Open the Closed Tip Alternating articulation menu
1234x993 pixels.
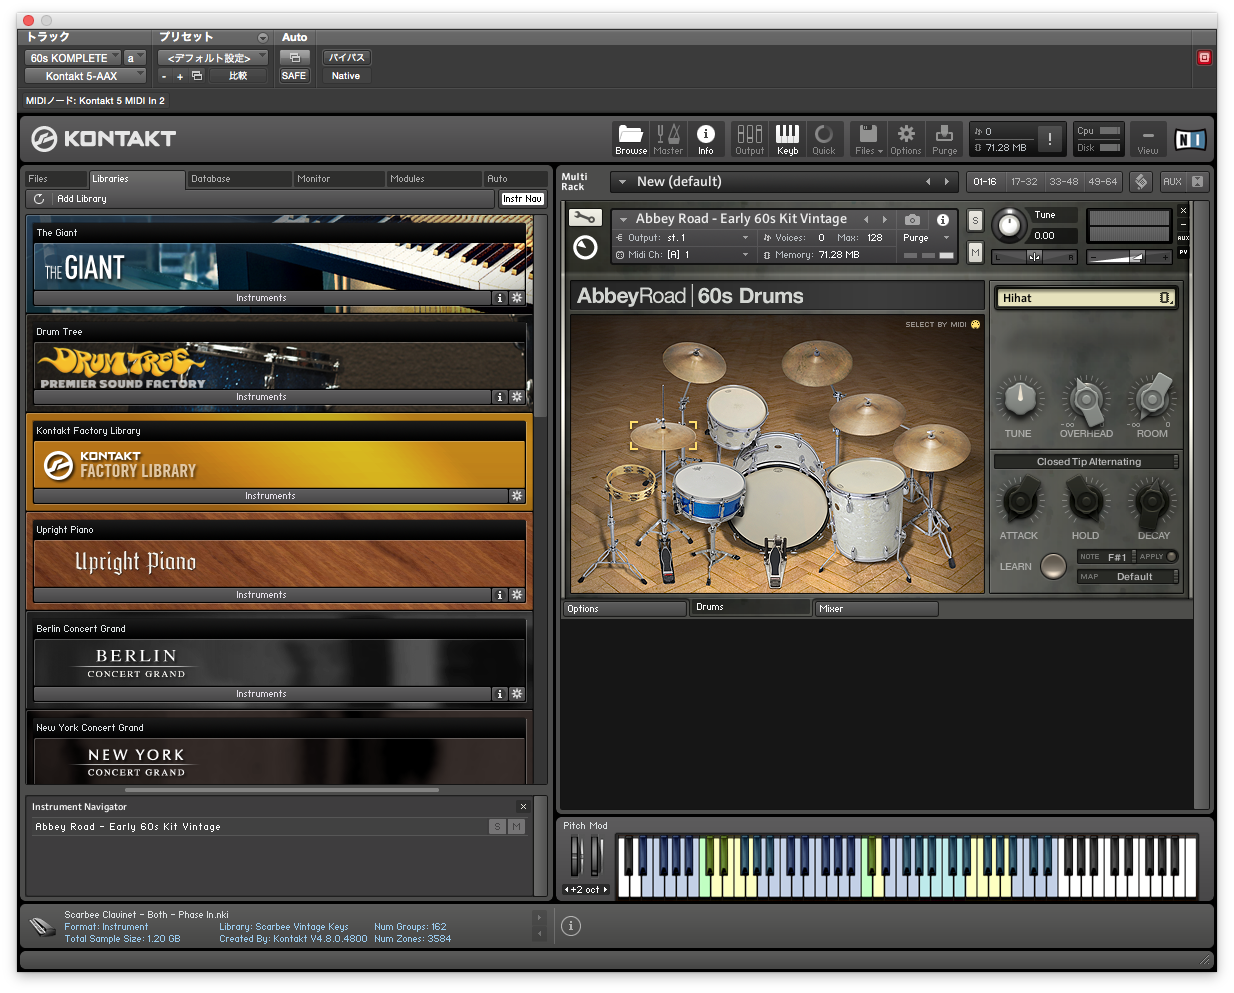pyautogui.click(x=1087, y=462)
